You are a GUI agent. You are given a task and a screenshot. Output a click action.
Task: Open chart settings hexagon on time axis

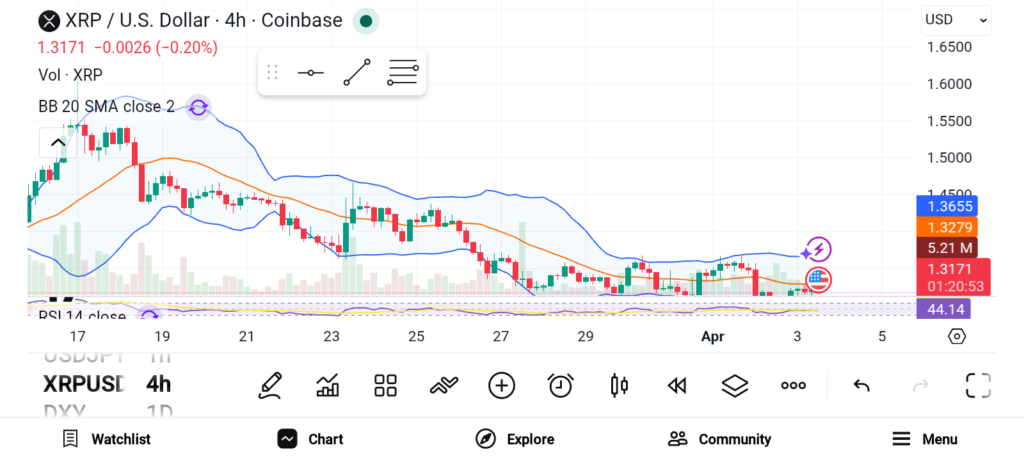(x=957, y=336)
